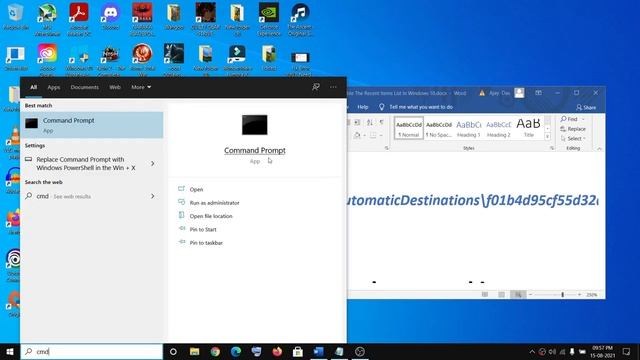Click the Word zoom slider handle

pyautogui.click(x=562, y=294)
